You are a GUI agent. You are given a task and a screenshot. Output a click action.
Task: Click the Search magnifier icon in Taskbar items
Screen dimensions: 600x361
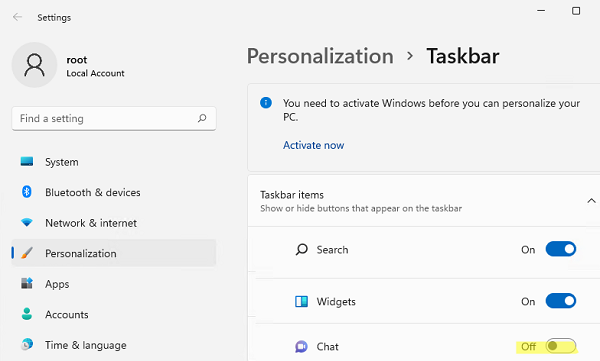pyautogui.click(x=302, y=250)
